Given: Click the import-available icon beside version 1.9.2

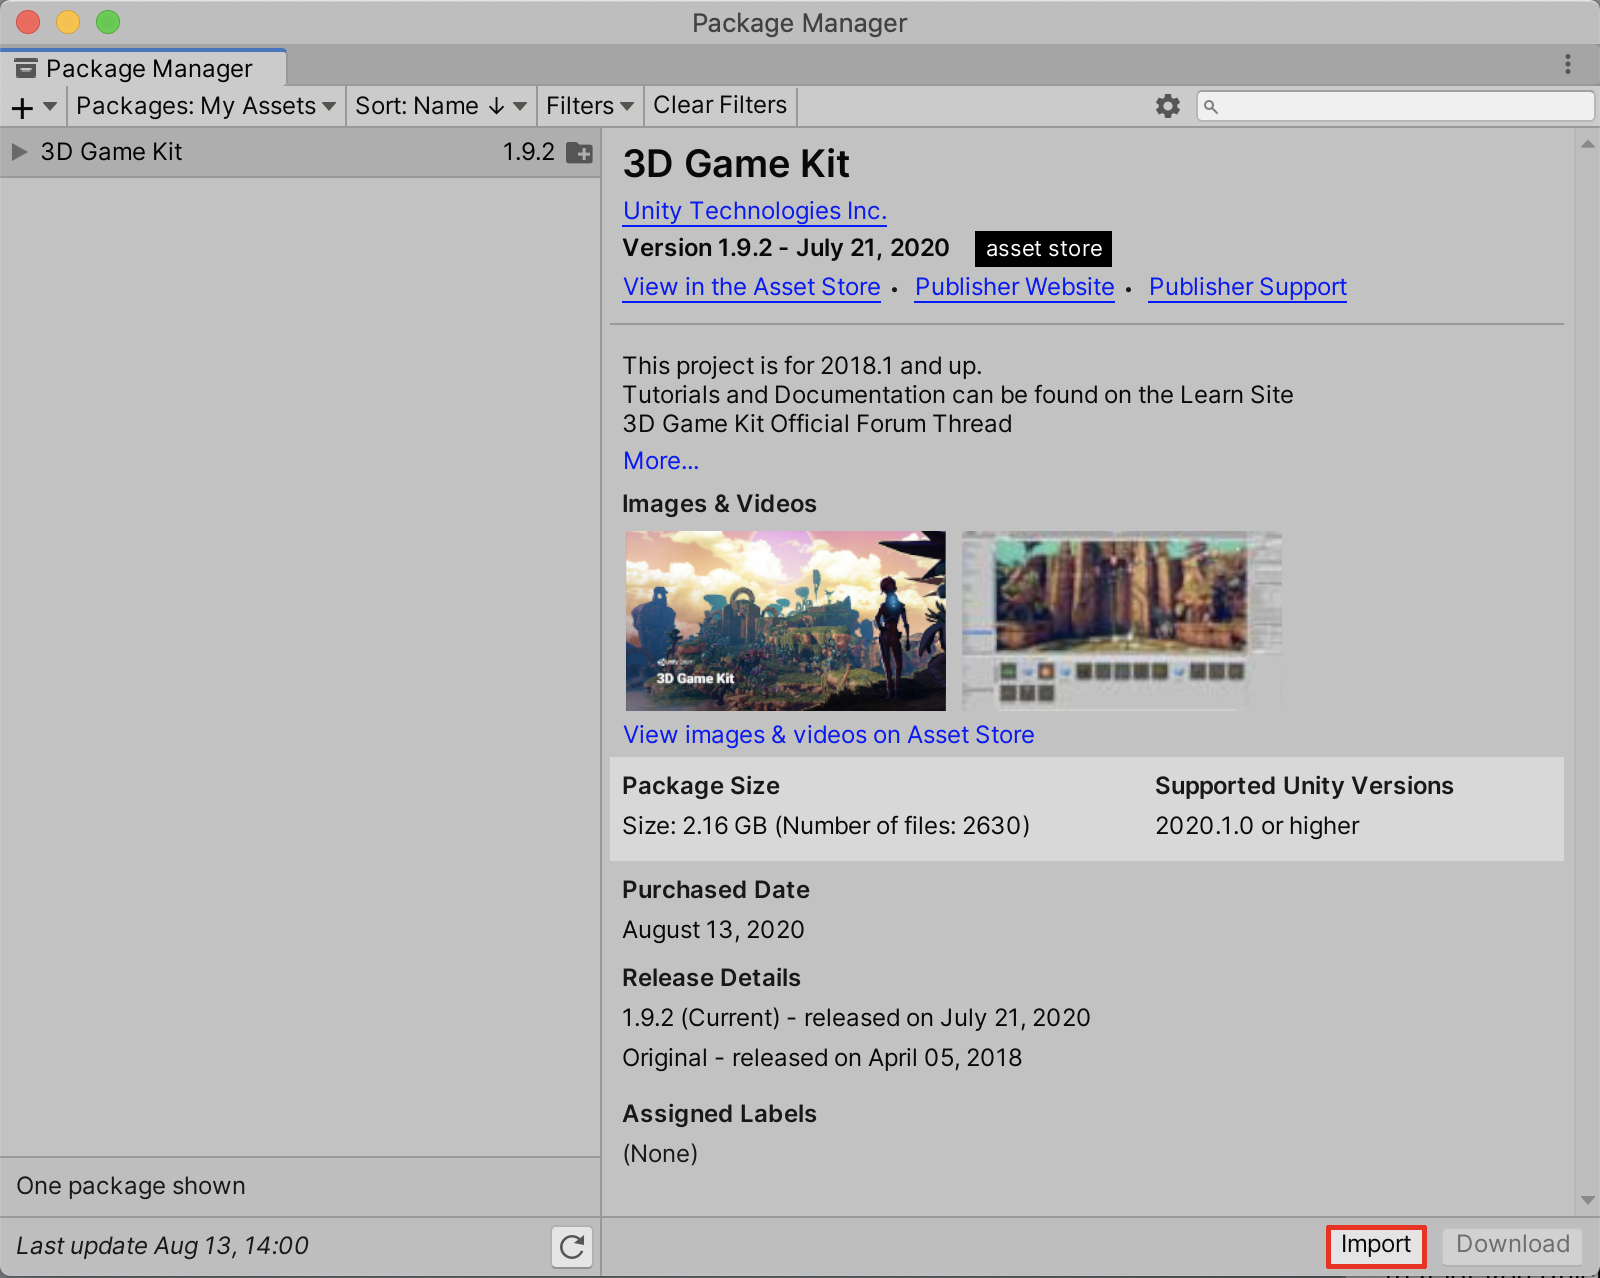Looking at the screenshot, I should coord(579,153).
